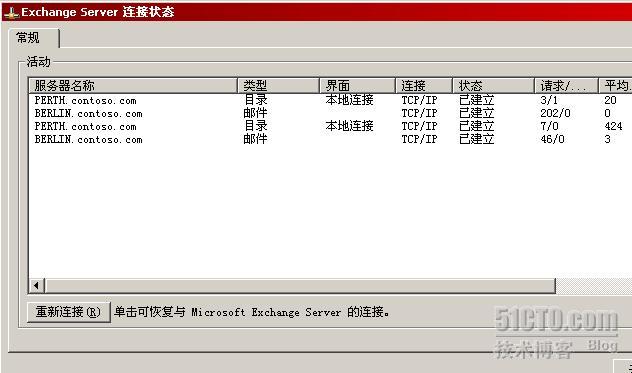Click the average value 20
The image size is (632, 373).
(x=610, y=100)
